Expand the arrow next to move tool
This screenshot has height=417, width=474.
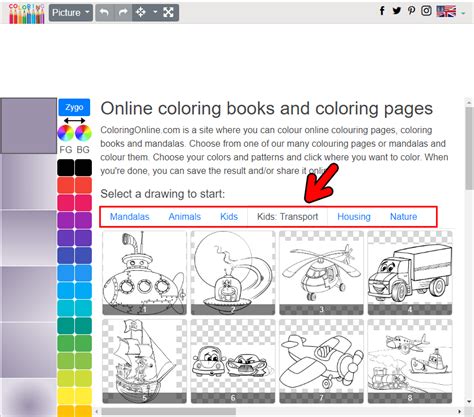coord(155,12)
